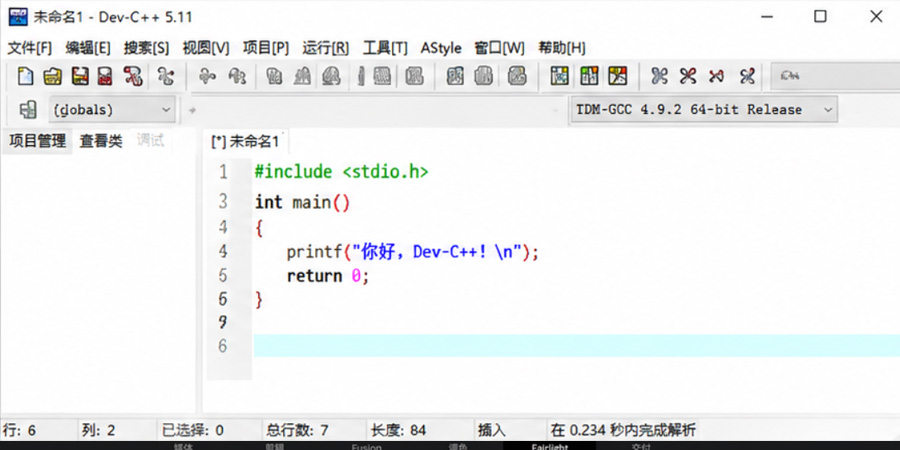The height and width of the screenshot is (450, 900).
Task: Click gutter line number 1
Action: point(223,172)
